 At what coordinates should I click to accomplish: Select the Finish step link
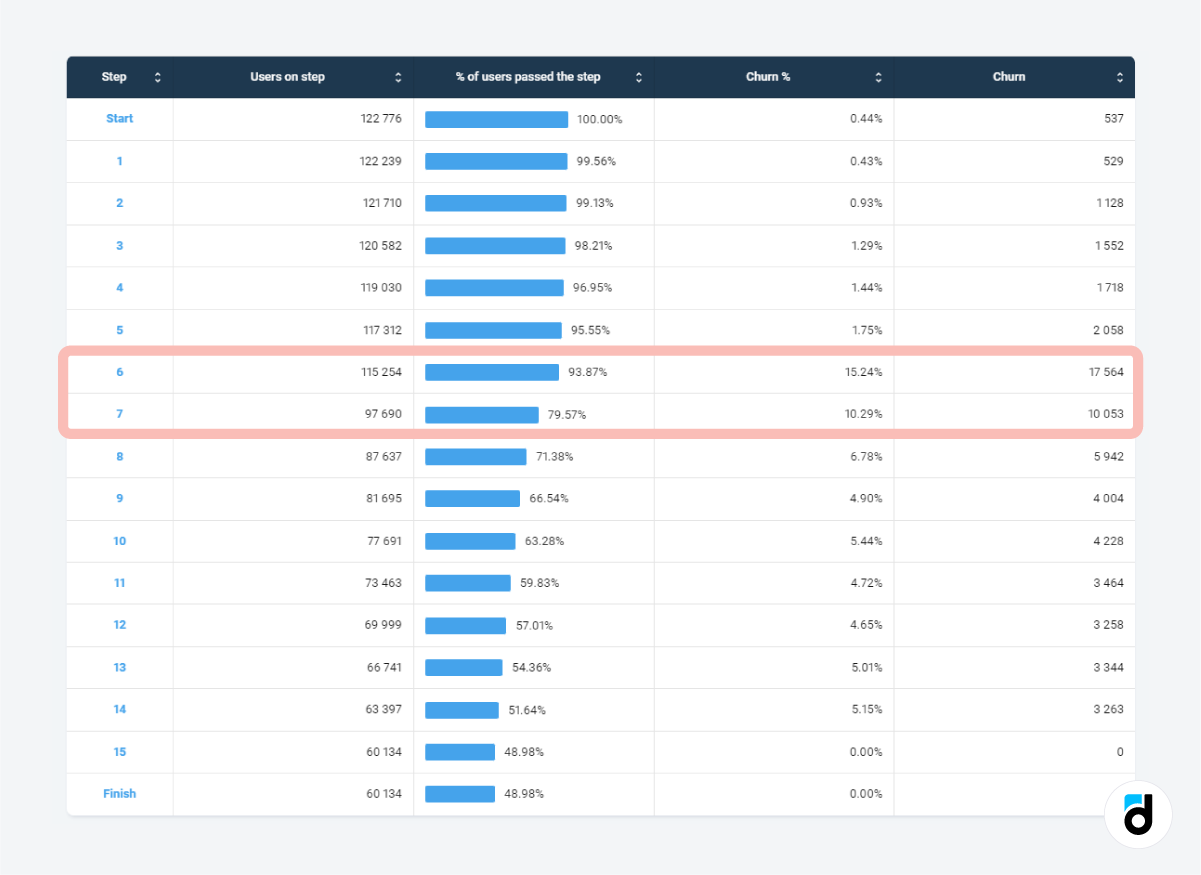coord(119,794)
